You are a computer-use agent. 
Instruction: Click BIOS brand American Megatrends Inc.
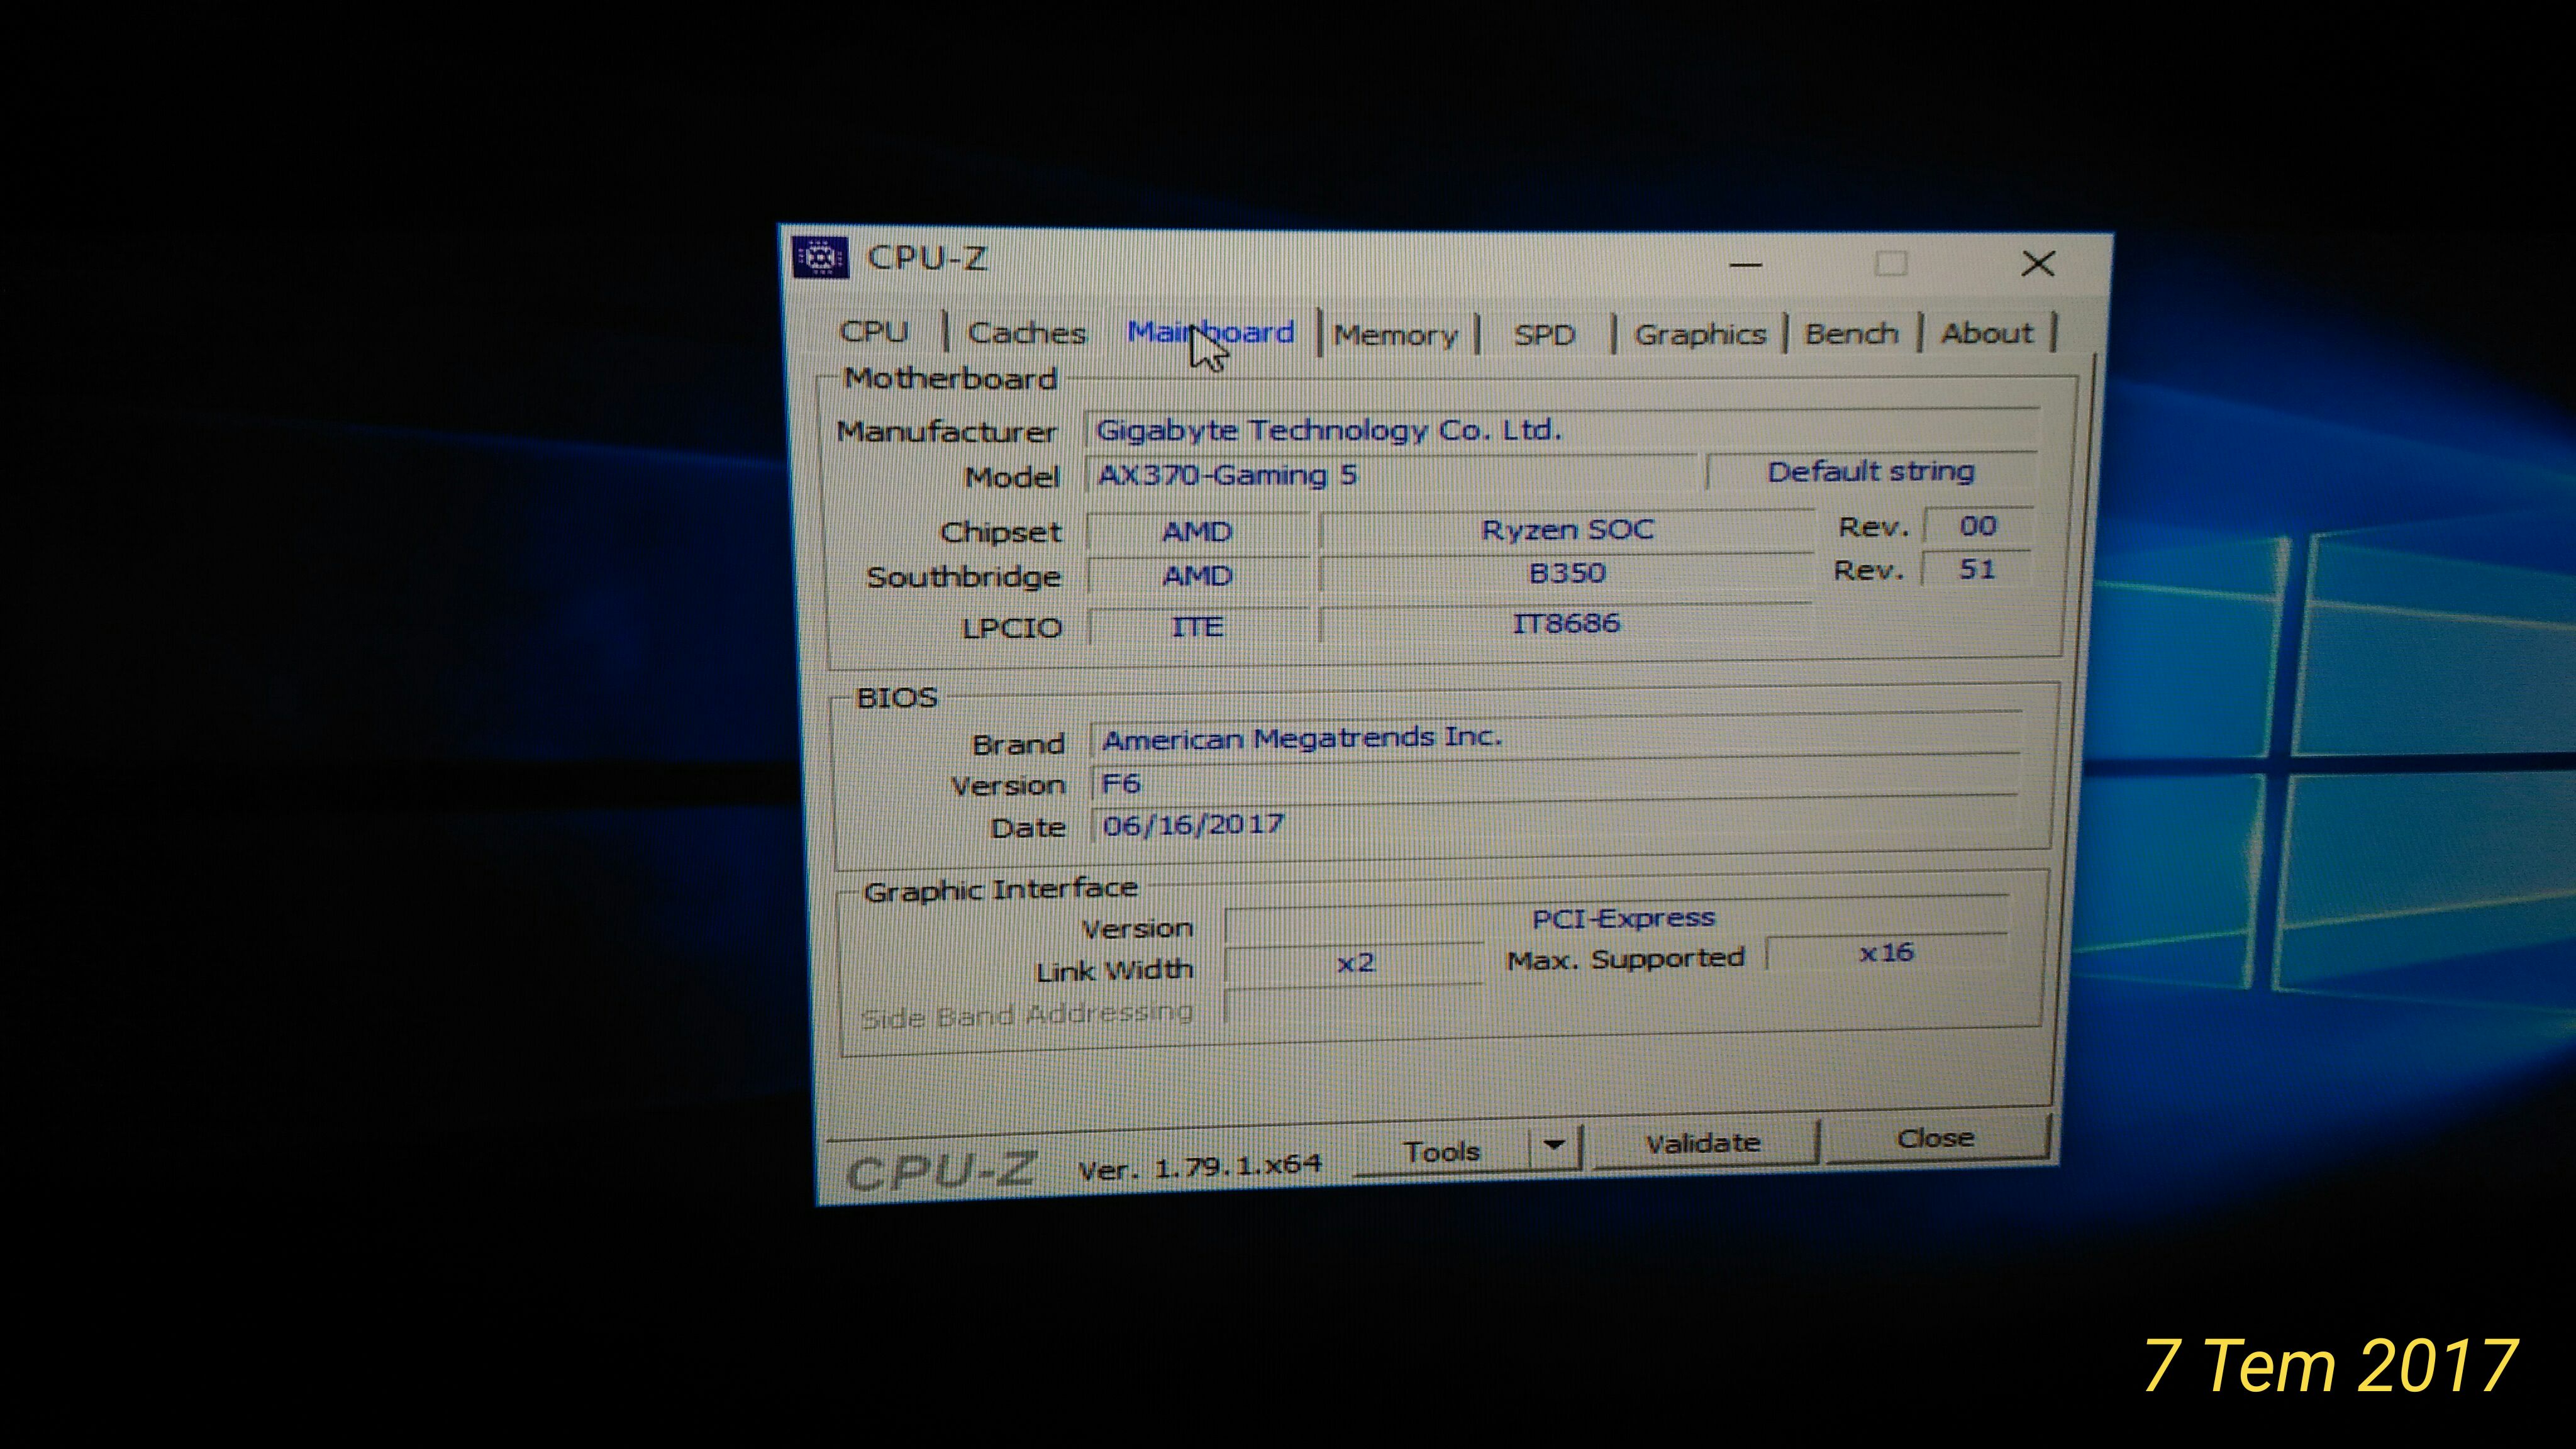[x=1556, y=738]
